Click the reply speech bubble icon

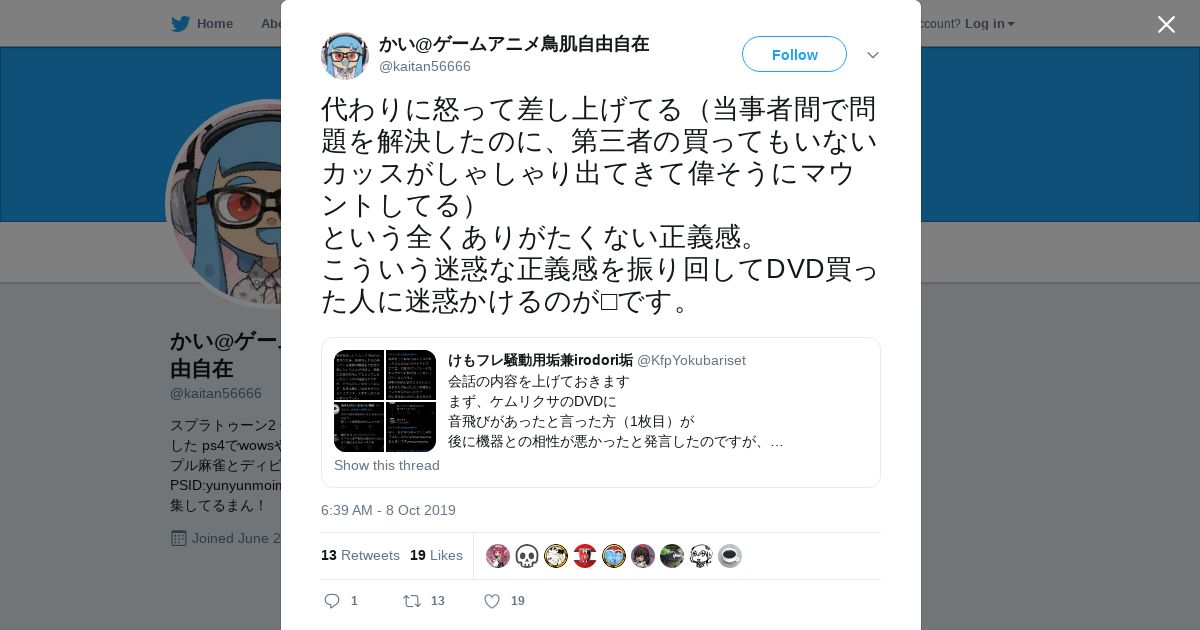click(332, 601)
